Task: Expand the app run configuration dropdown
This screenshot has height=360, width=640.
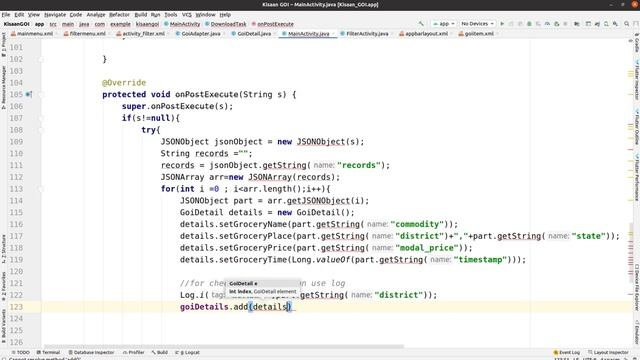Action: pyautogui.click(x=443, y=24)
